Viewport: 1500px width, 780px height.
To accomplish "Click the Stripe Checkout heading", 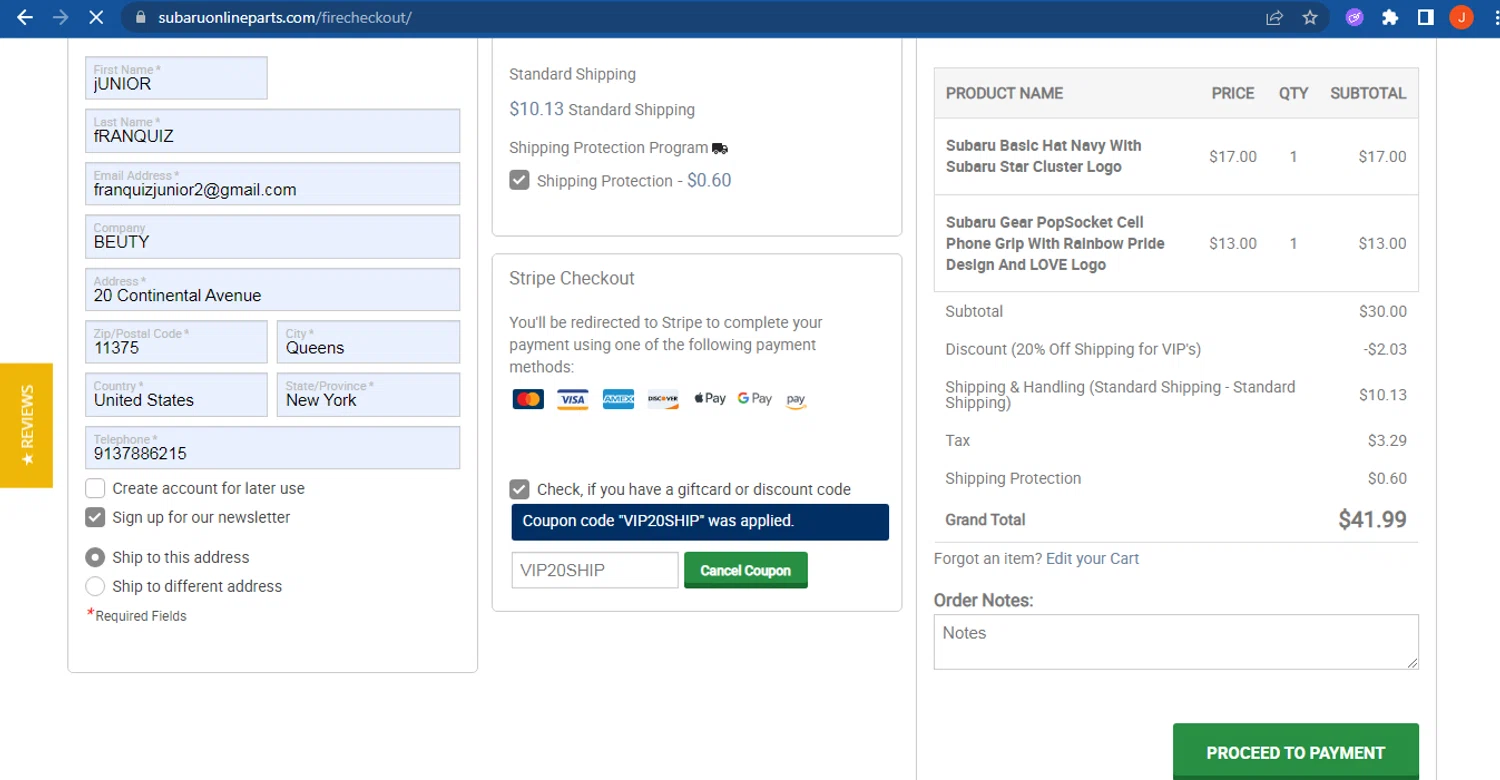I will click(x=572, y=278).
